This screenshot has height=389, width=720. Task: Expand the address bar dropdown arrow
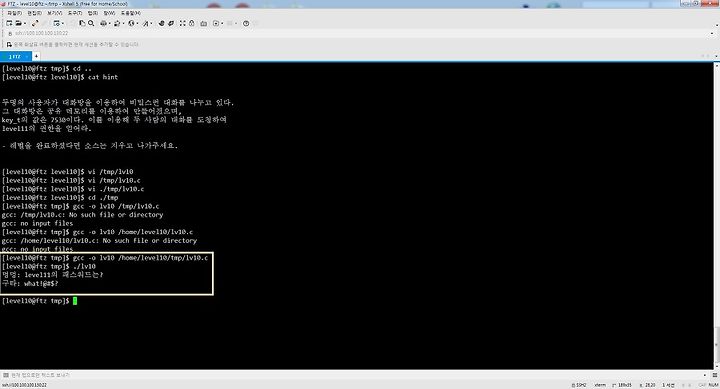(x=712, y=33)
